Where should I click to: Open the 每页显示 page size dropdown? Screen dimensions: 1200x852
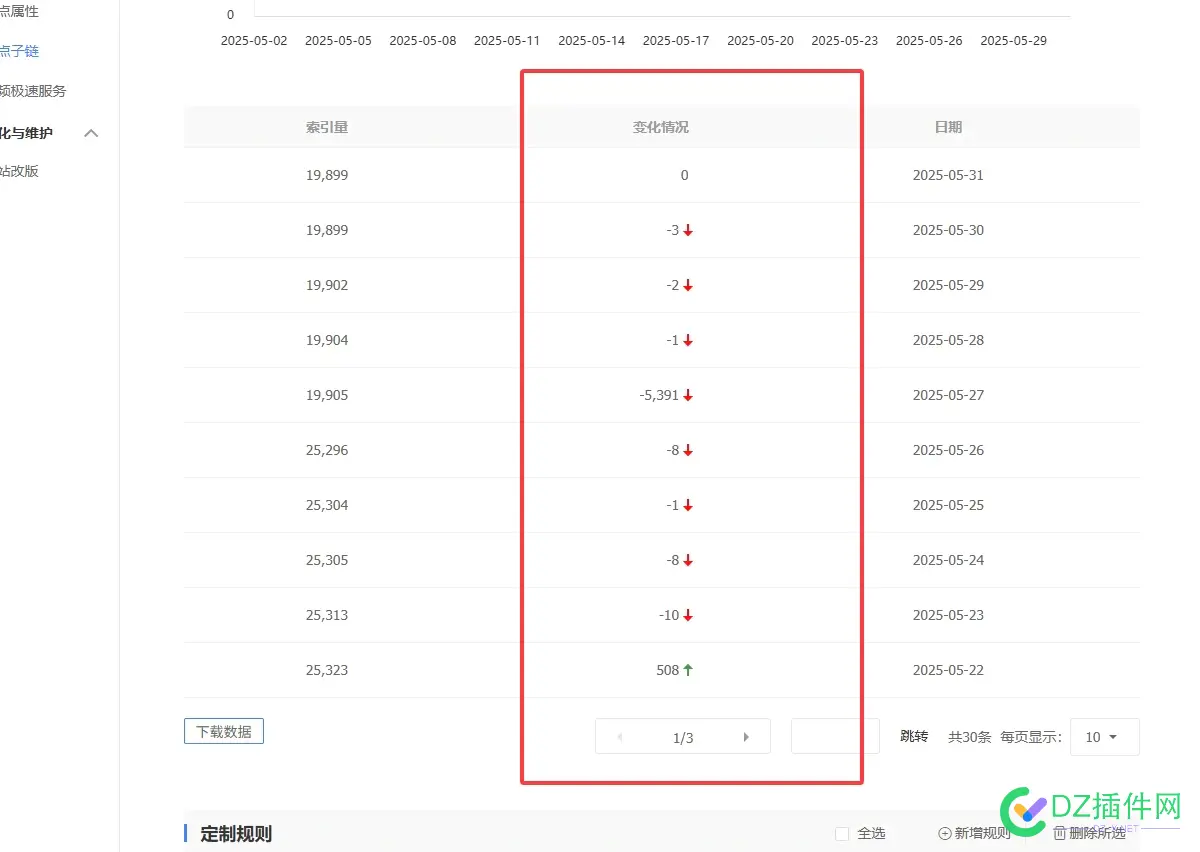[x=1104, y=736]
